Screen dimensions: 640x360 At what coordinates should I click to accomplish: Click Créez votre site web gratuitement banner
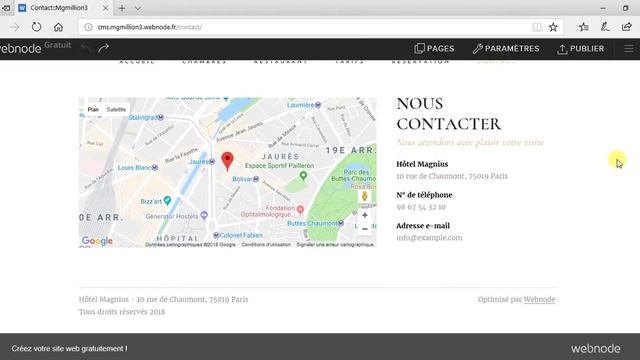coord(69,349)
